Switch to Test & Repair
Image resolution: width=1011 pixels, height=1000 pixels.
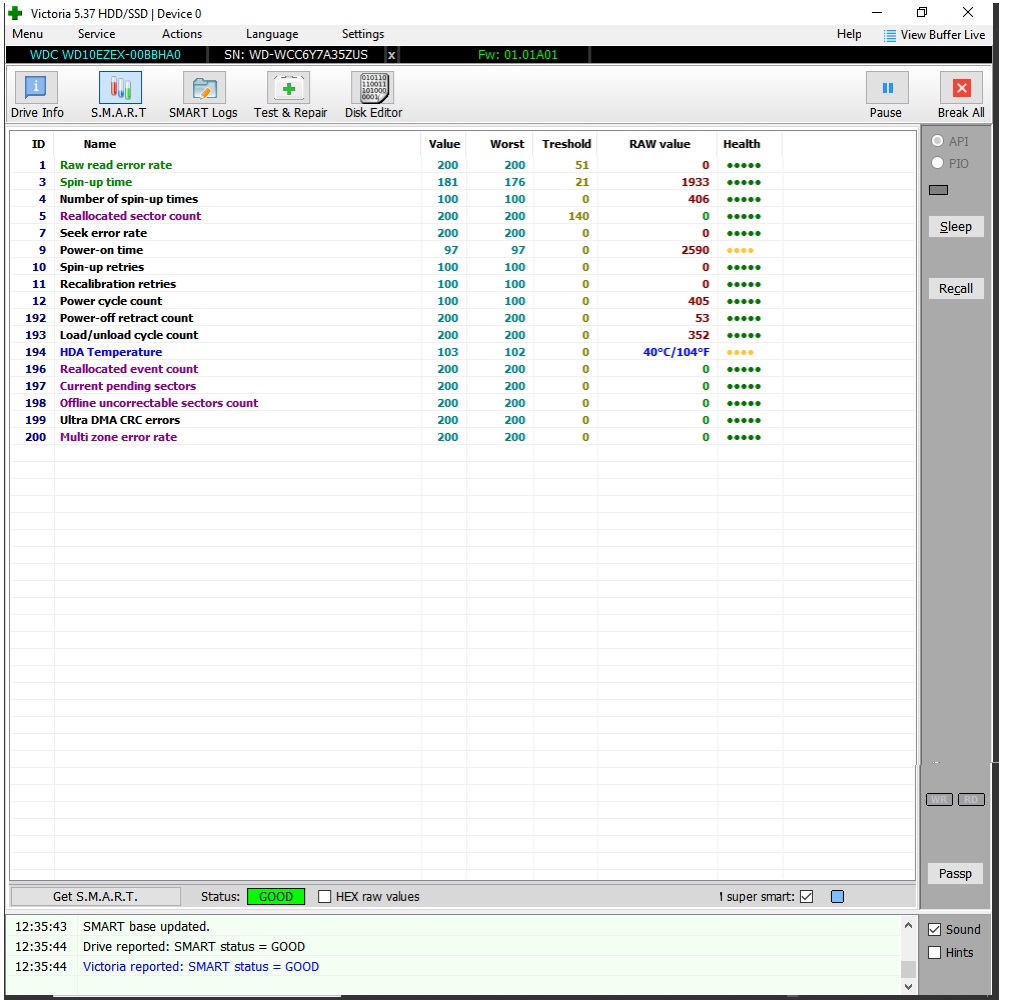tap(289, 88)
